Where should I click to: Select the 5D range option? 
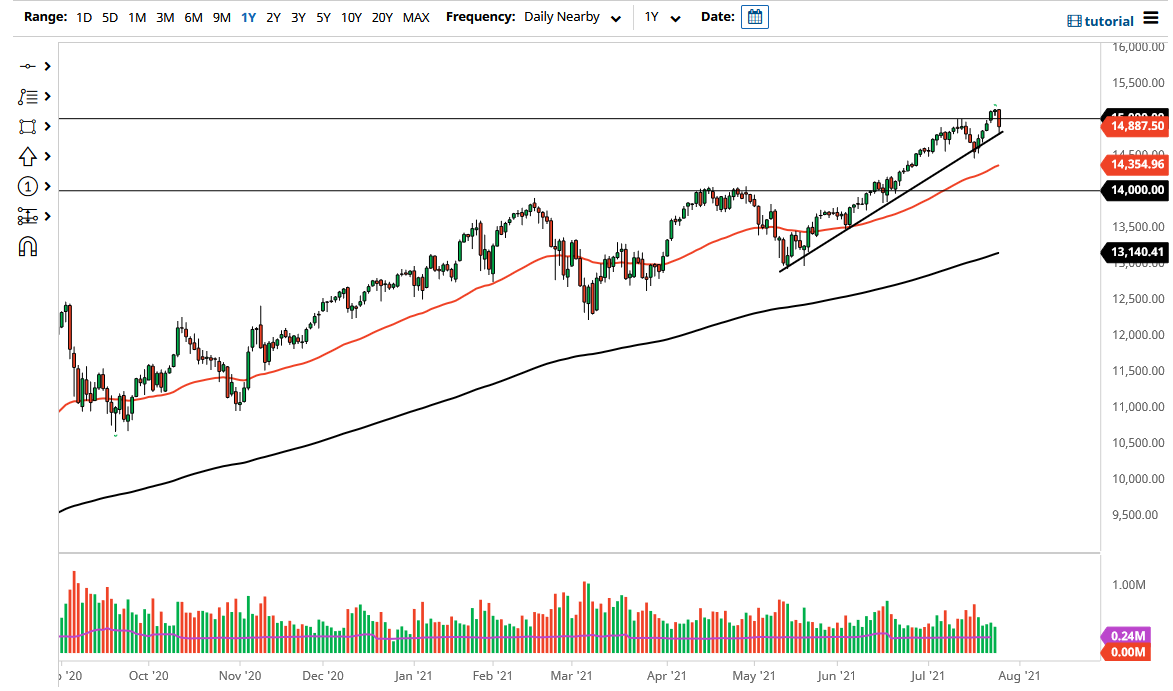[109, 16]
